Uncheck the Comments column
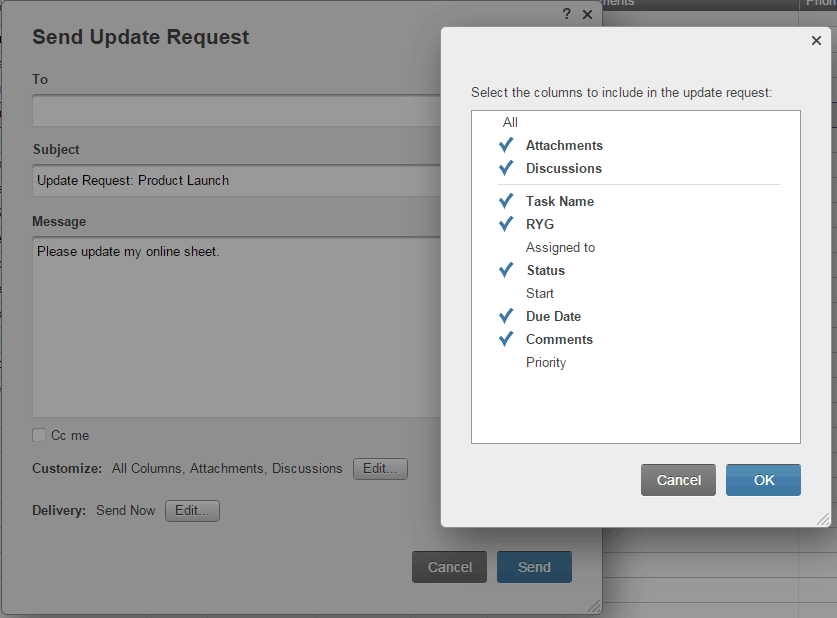This screenshot has width=837, height=618. pyautogui.click(x=506, y=339)
